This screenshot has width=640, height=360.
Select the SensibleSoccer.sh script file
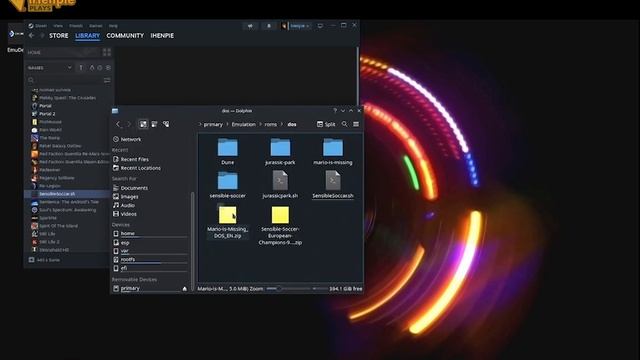coord(333,185)
